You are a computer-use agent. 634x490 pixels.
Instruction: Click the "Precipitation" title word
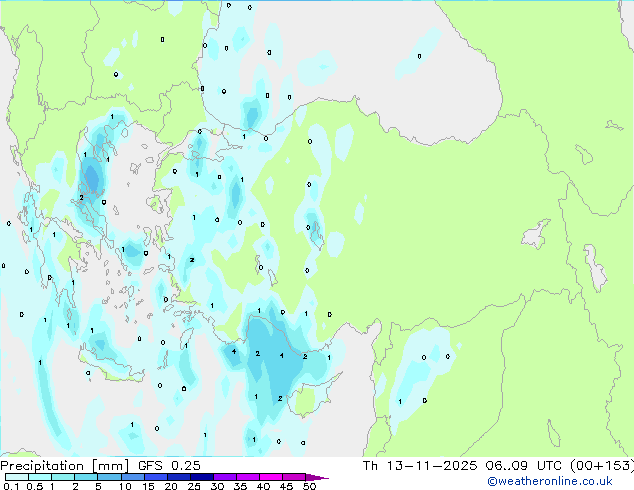(42, 466)
